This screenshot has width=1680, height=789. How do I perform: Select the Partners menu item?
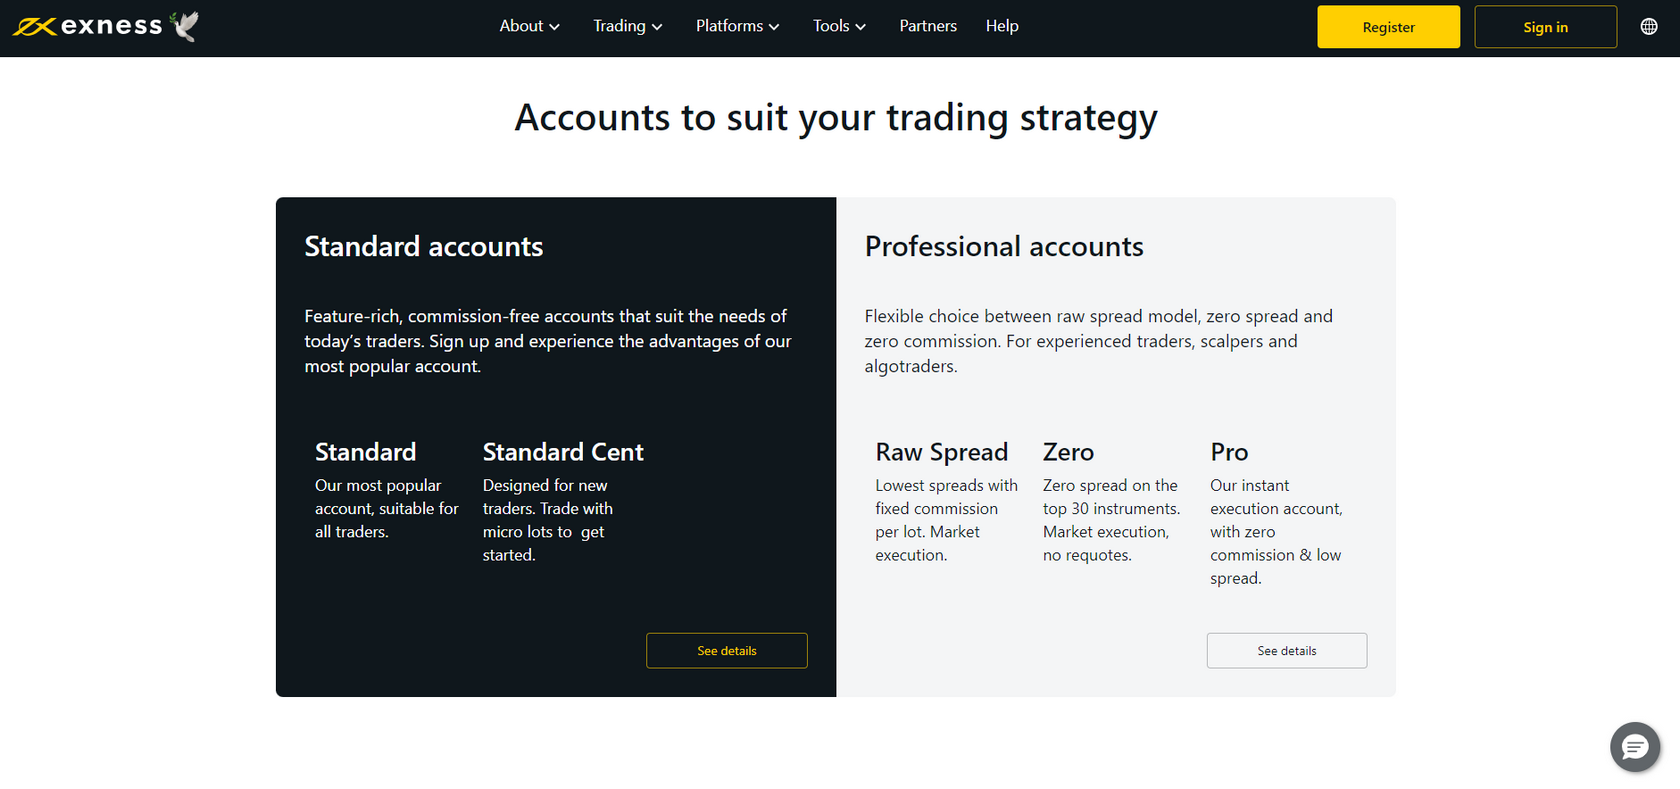point(927,26)
